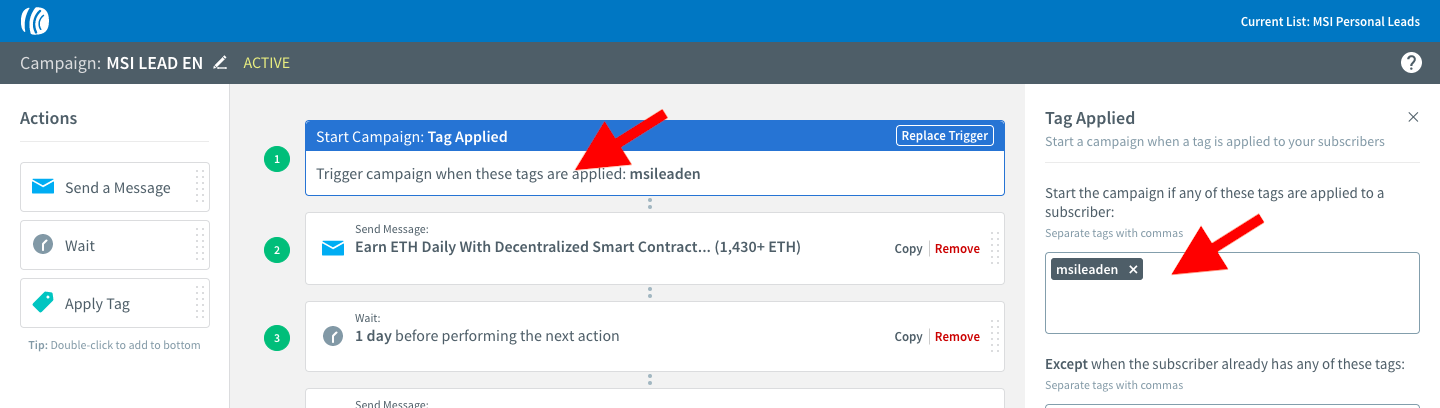The width and height of the screenshot is (1440, 408).
Task: Grab drag handle on Send a Message action
Action: (x=200, y=187)
